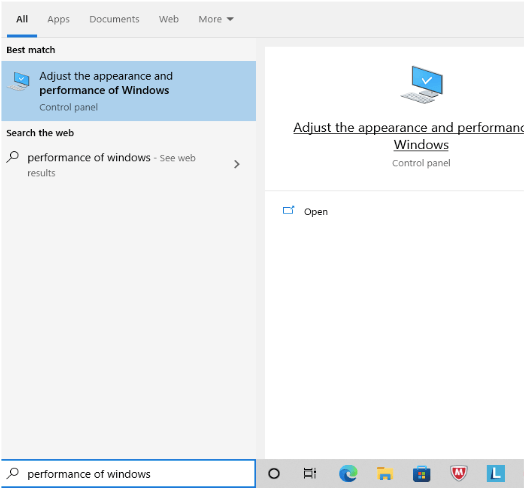This screenshot has height=489, width=524.
Task: Click magnifier icon beside web search result
Action: (13, 157)
